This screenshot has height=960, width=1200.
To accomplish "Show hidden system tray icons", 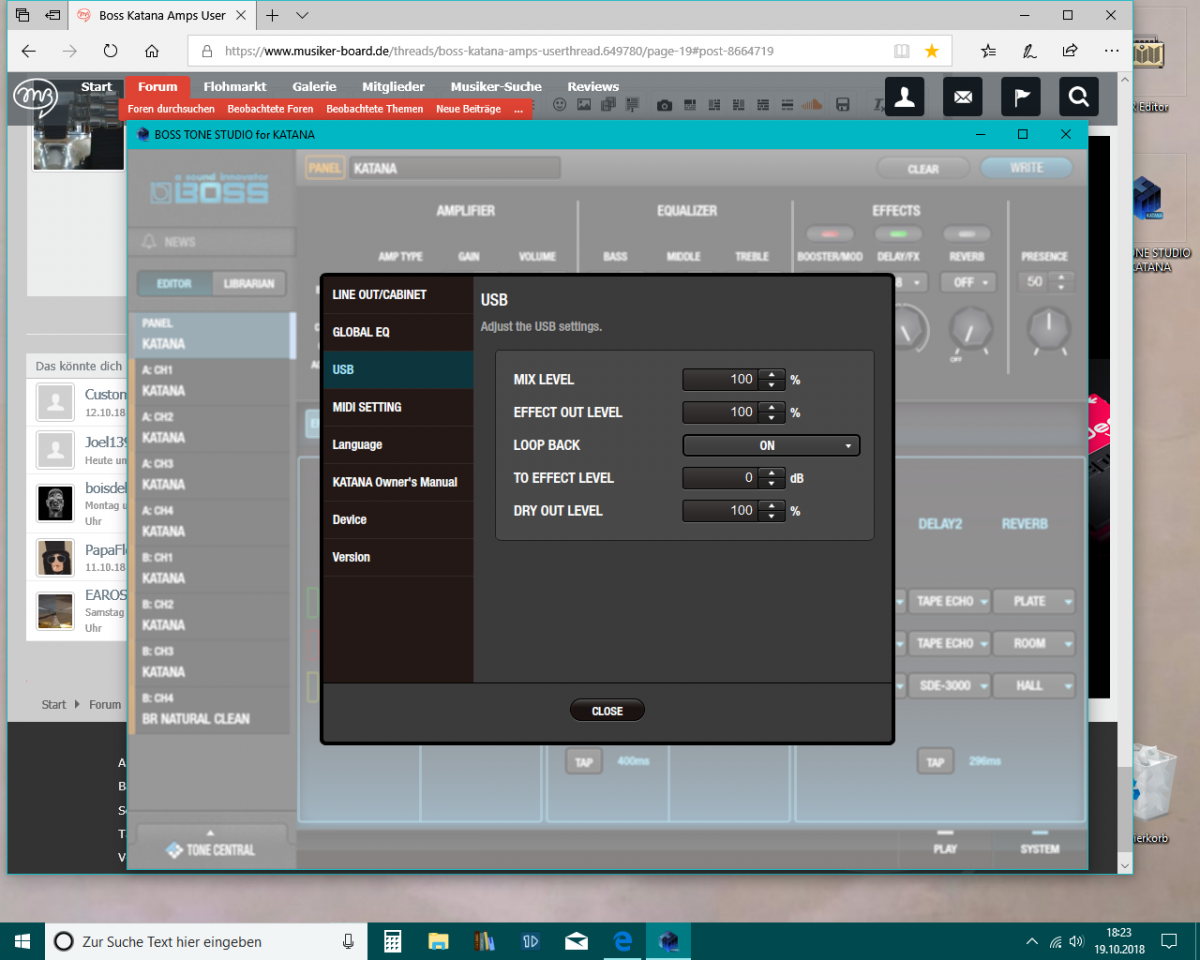I will click(x=1032, y=941).
